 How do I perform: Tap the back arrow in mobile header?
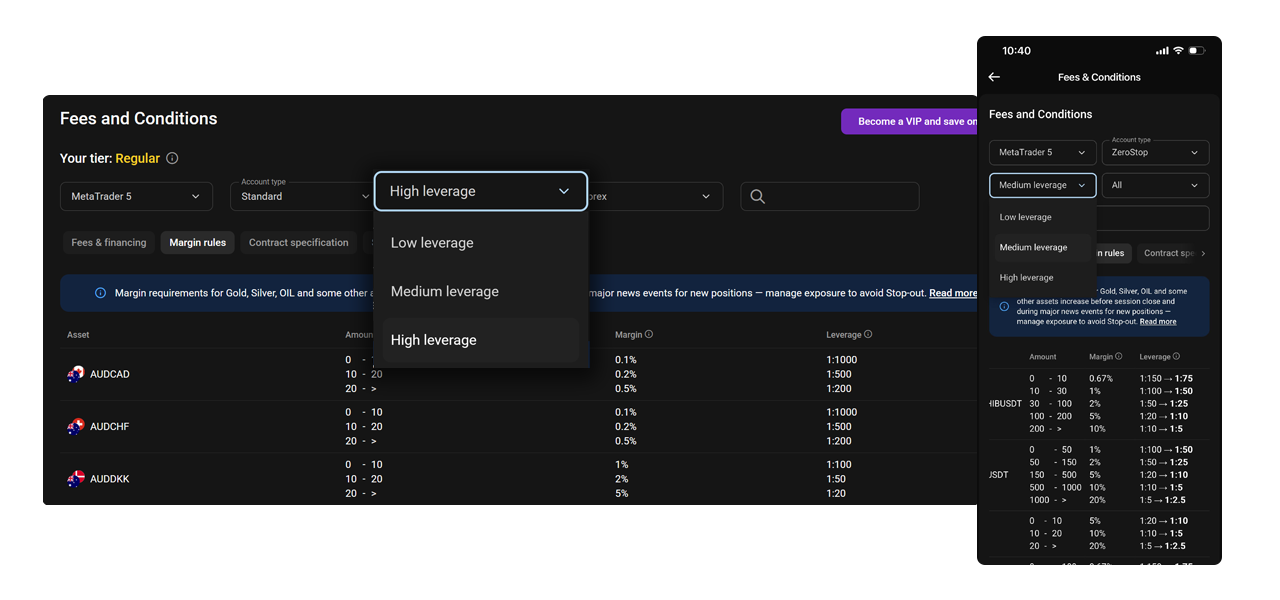point(994,77)
